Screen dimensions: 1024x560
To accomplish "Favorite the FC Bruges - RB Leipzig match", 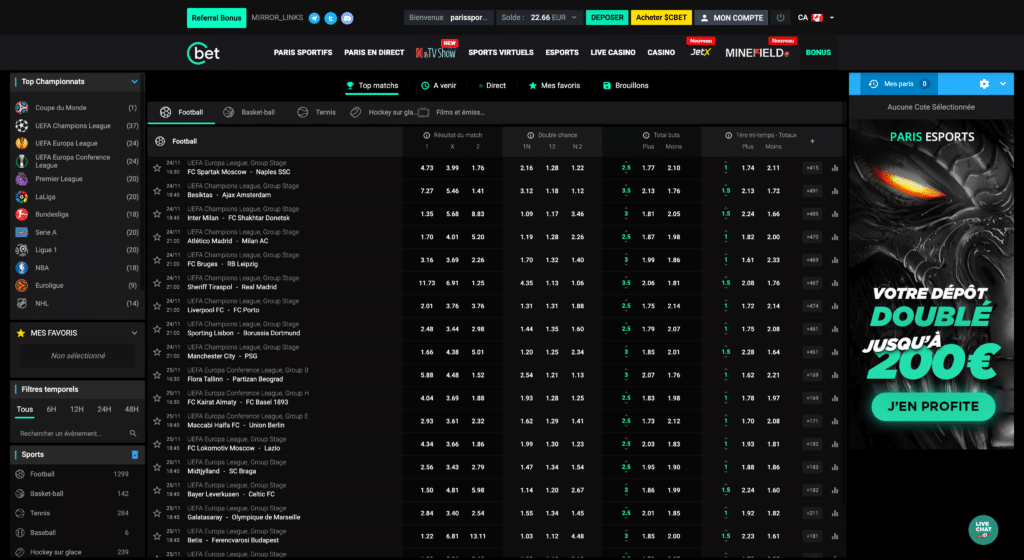I will [157, 260].
